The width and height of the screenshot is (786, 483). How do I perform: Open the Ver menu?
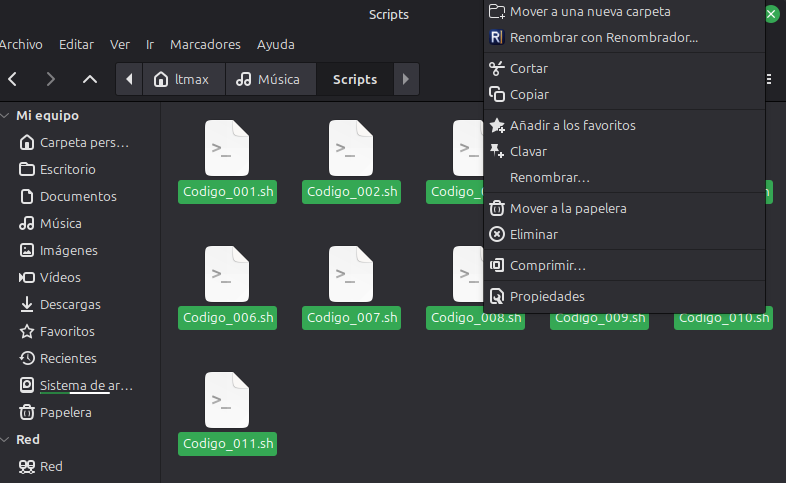[120, 45]
